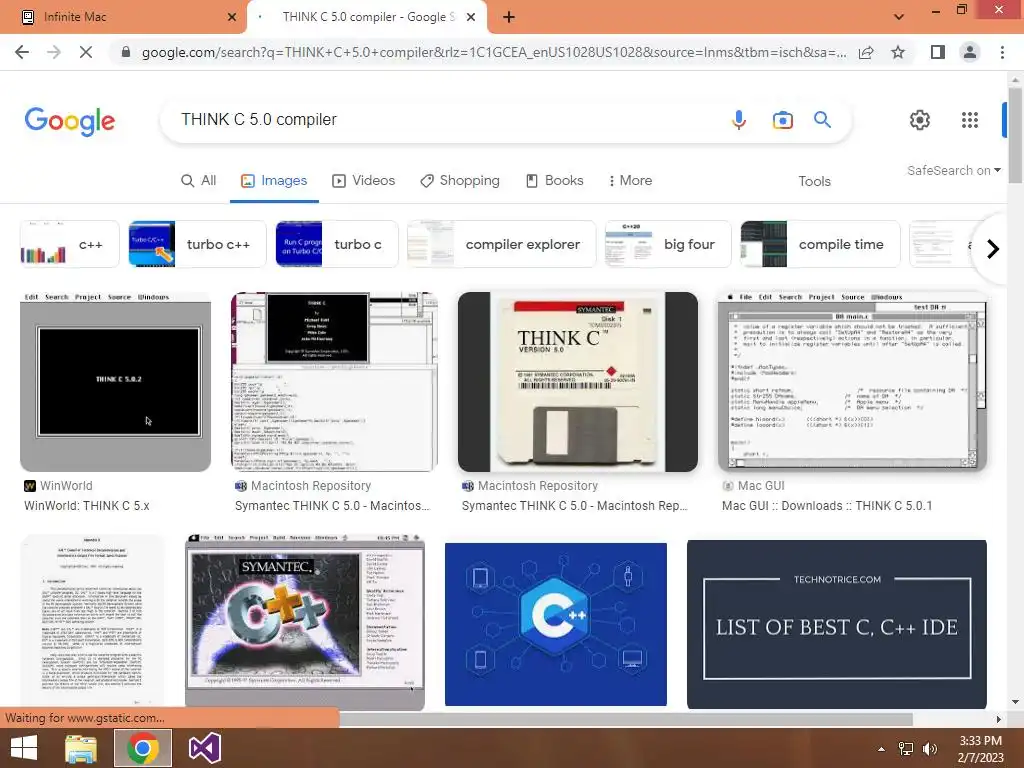Click the browser forward arrow
Screen dimensions: 1024x768
54,52
